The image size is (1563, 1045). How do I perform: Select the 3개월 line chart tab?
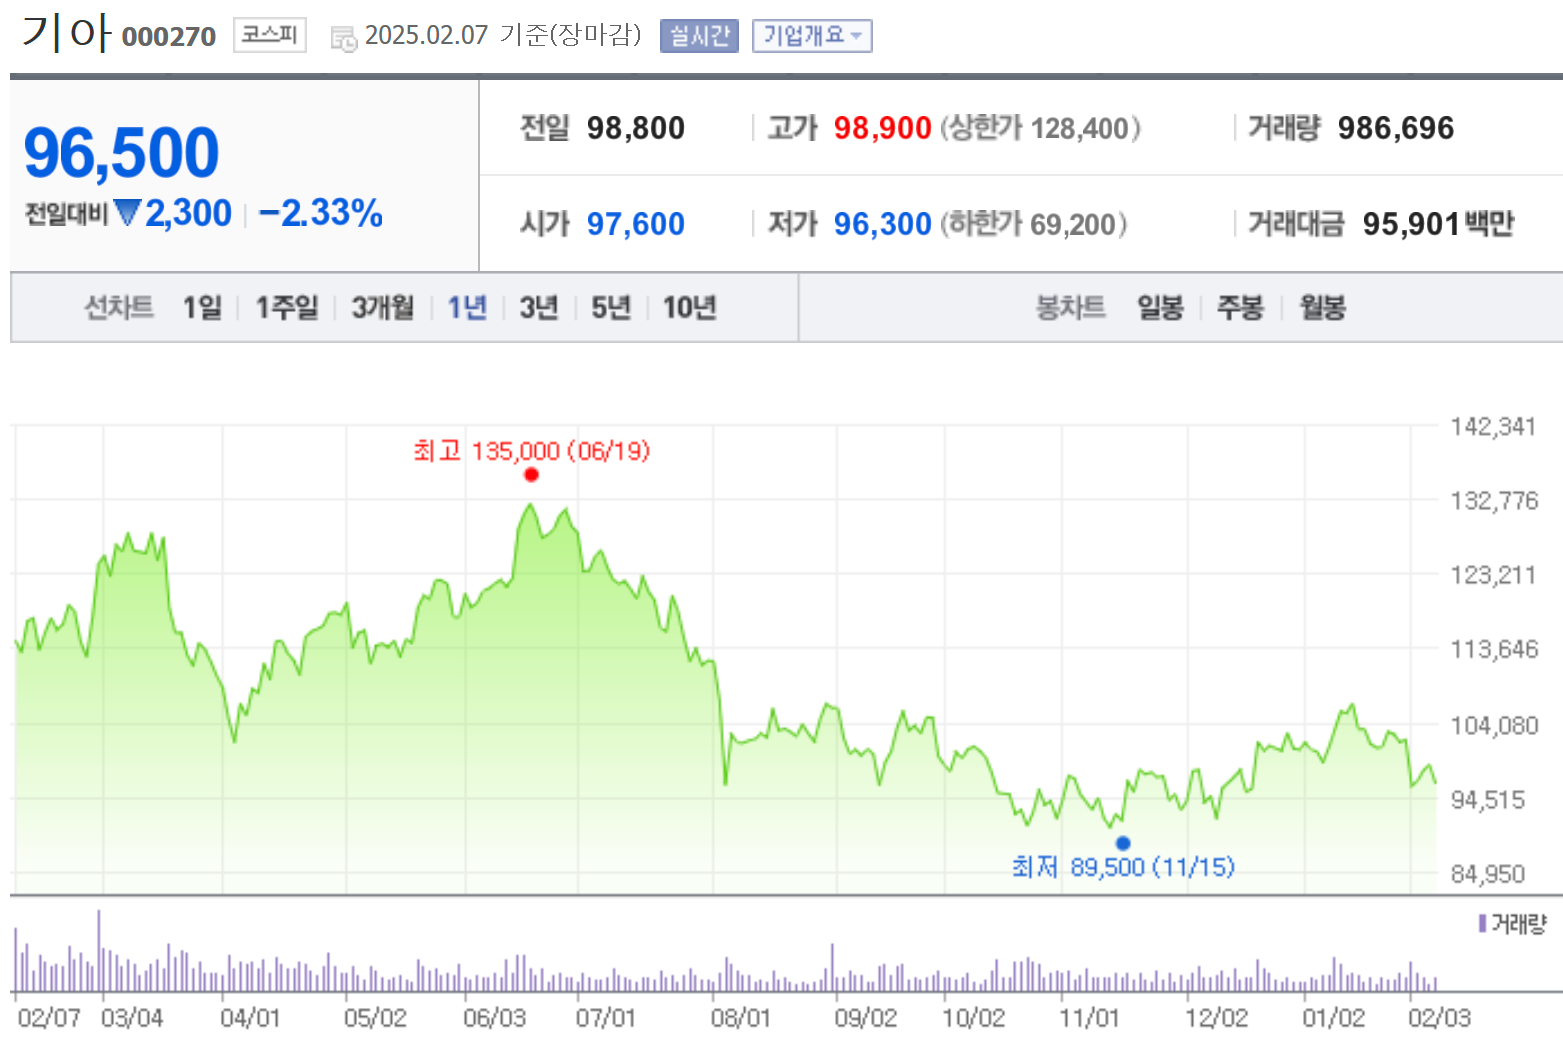point(382,307)
